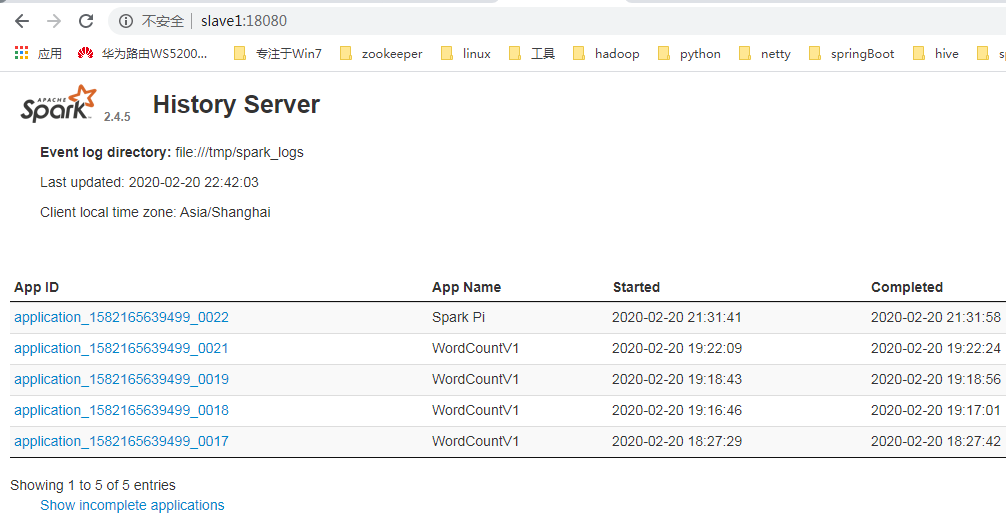
Task: Sort table by App Name column header
Action: [x=466, y=287]
